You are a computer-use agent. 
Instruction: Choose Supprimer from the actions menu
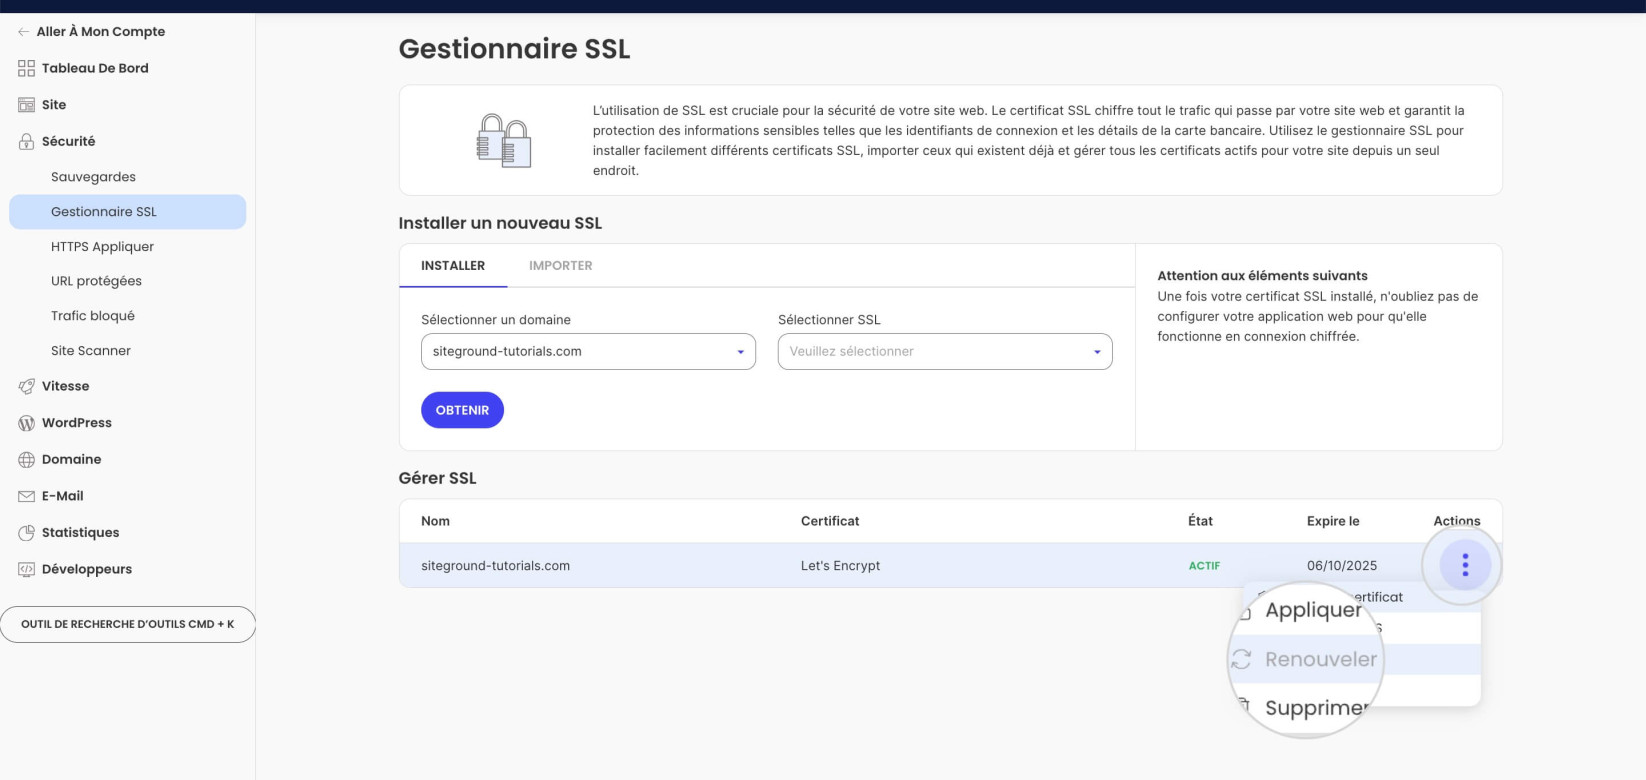1316,708
